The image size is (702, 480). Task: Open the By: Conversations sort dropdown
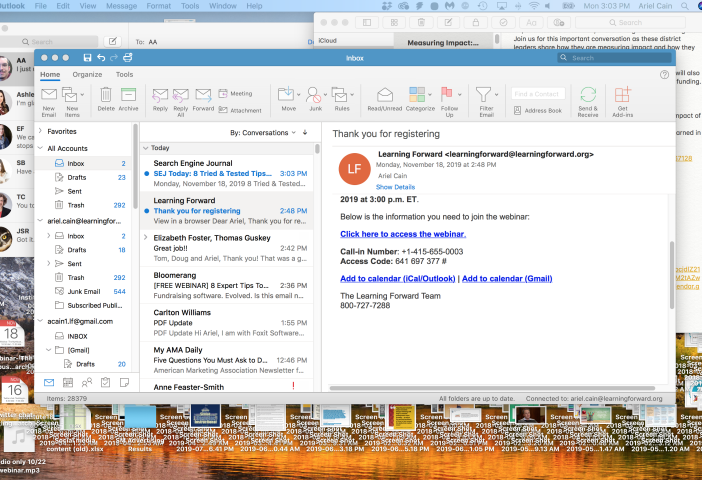pyautogui.click(x=263, y=133)
